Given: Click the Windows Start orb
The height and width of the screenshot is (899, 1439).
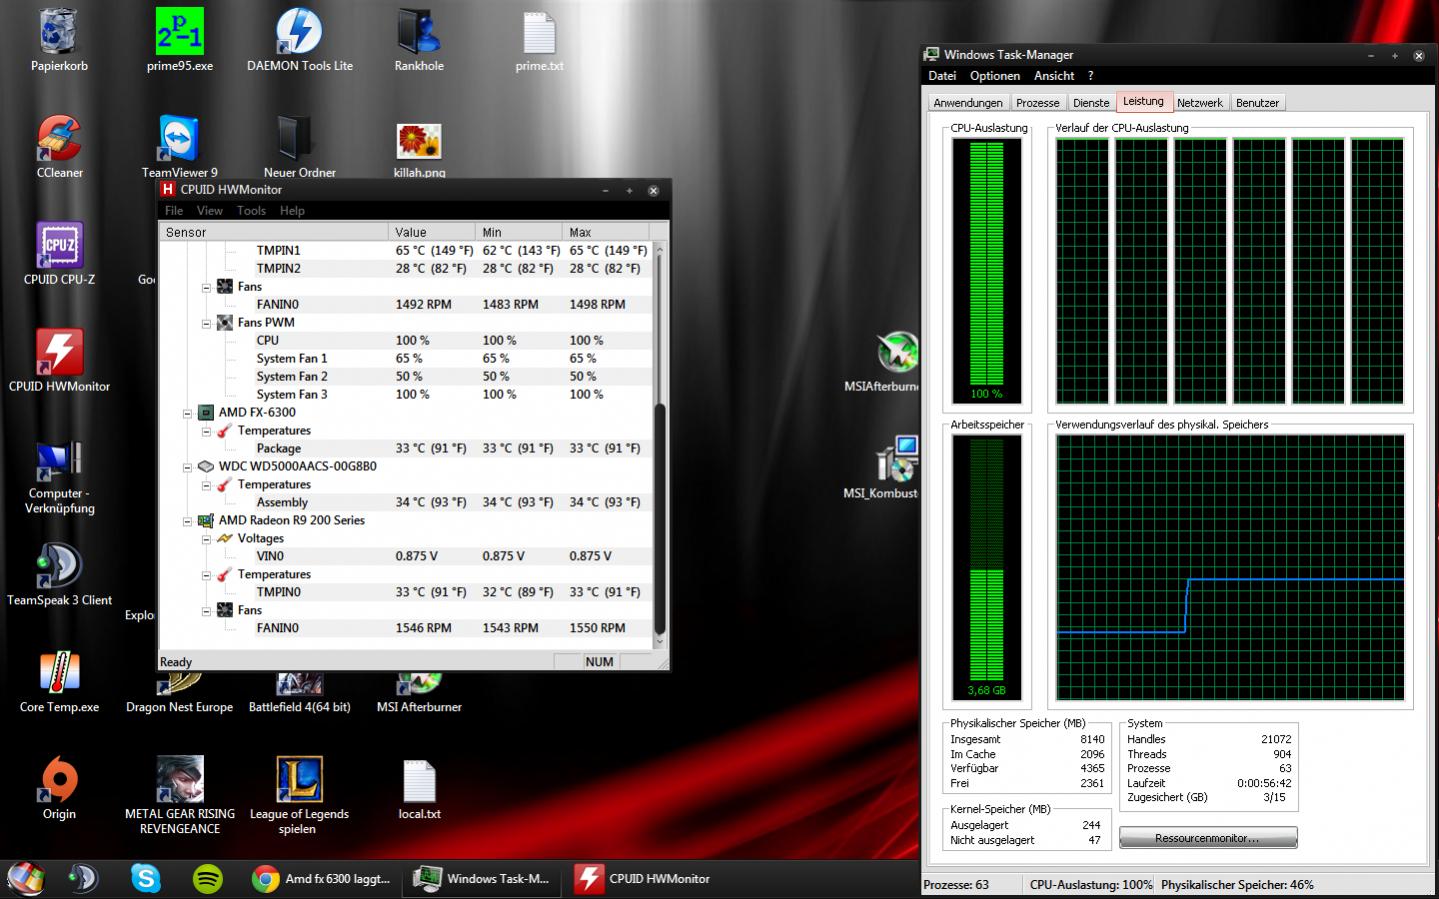Looking at the screenshot, I should click(x=27, y=878).
